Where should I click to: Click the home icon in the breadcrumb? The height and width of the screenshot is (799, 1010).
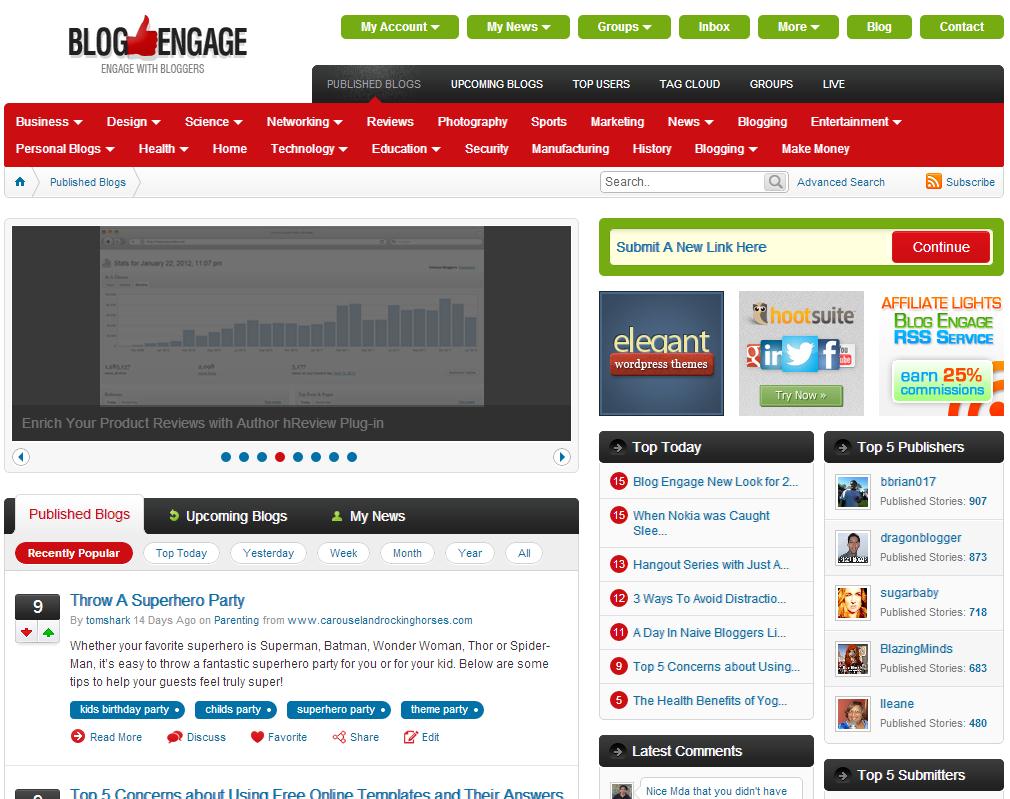coord(20,182)
